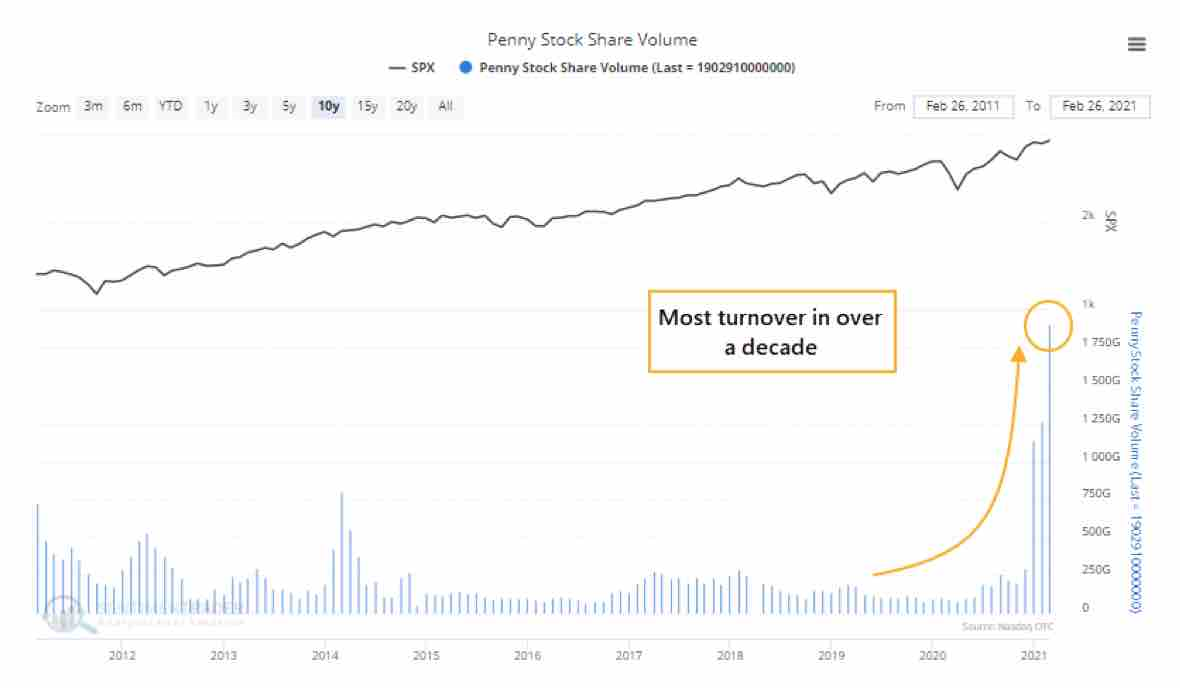Select the 6m zoom range
The image size is (1180, 688).
point(132,106)
